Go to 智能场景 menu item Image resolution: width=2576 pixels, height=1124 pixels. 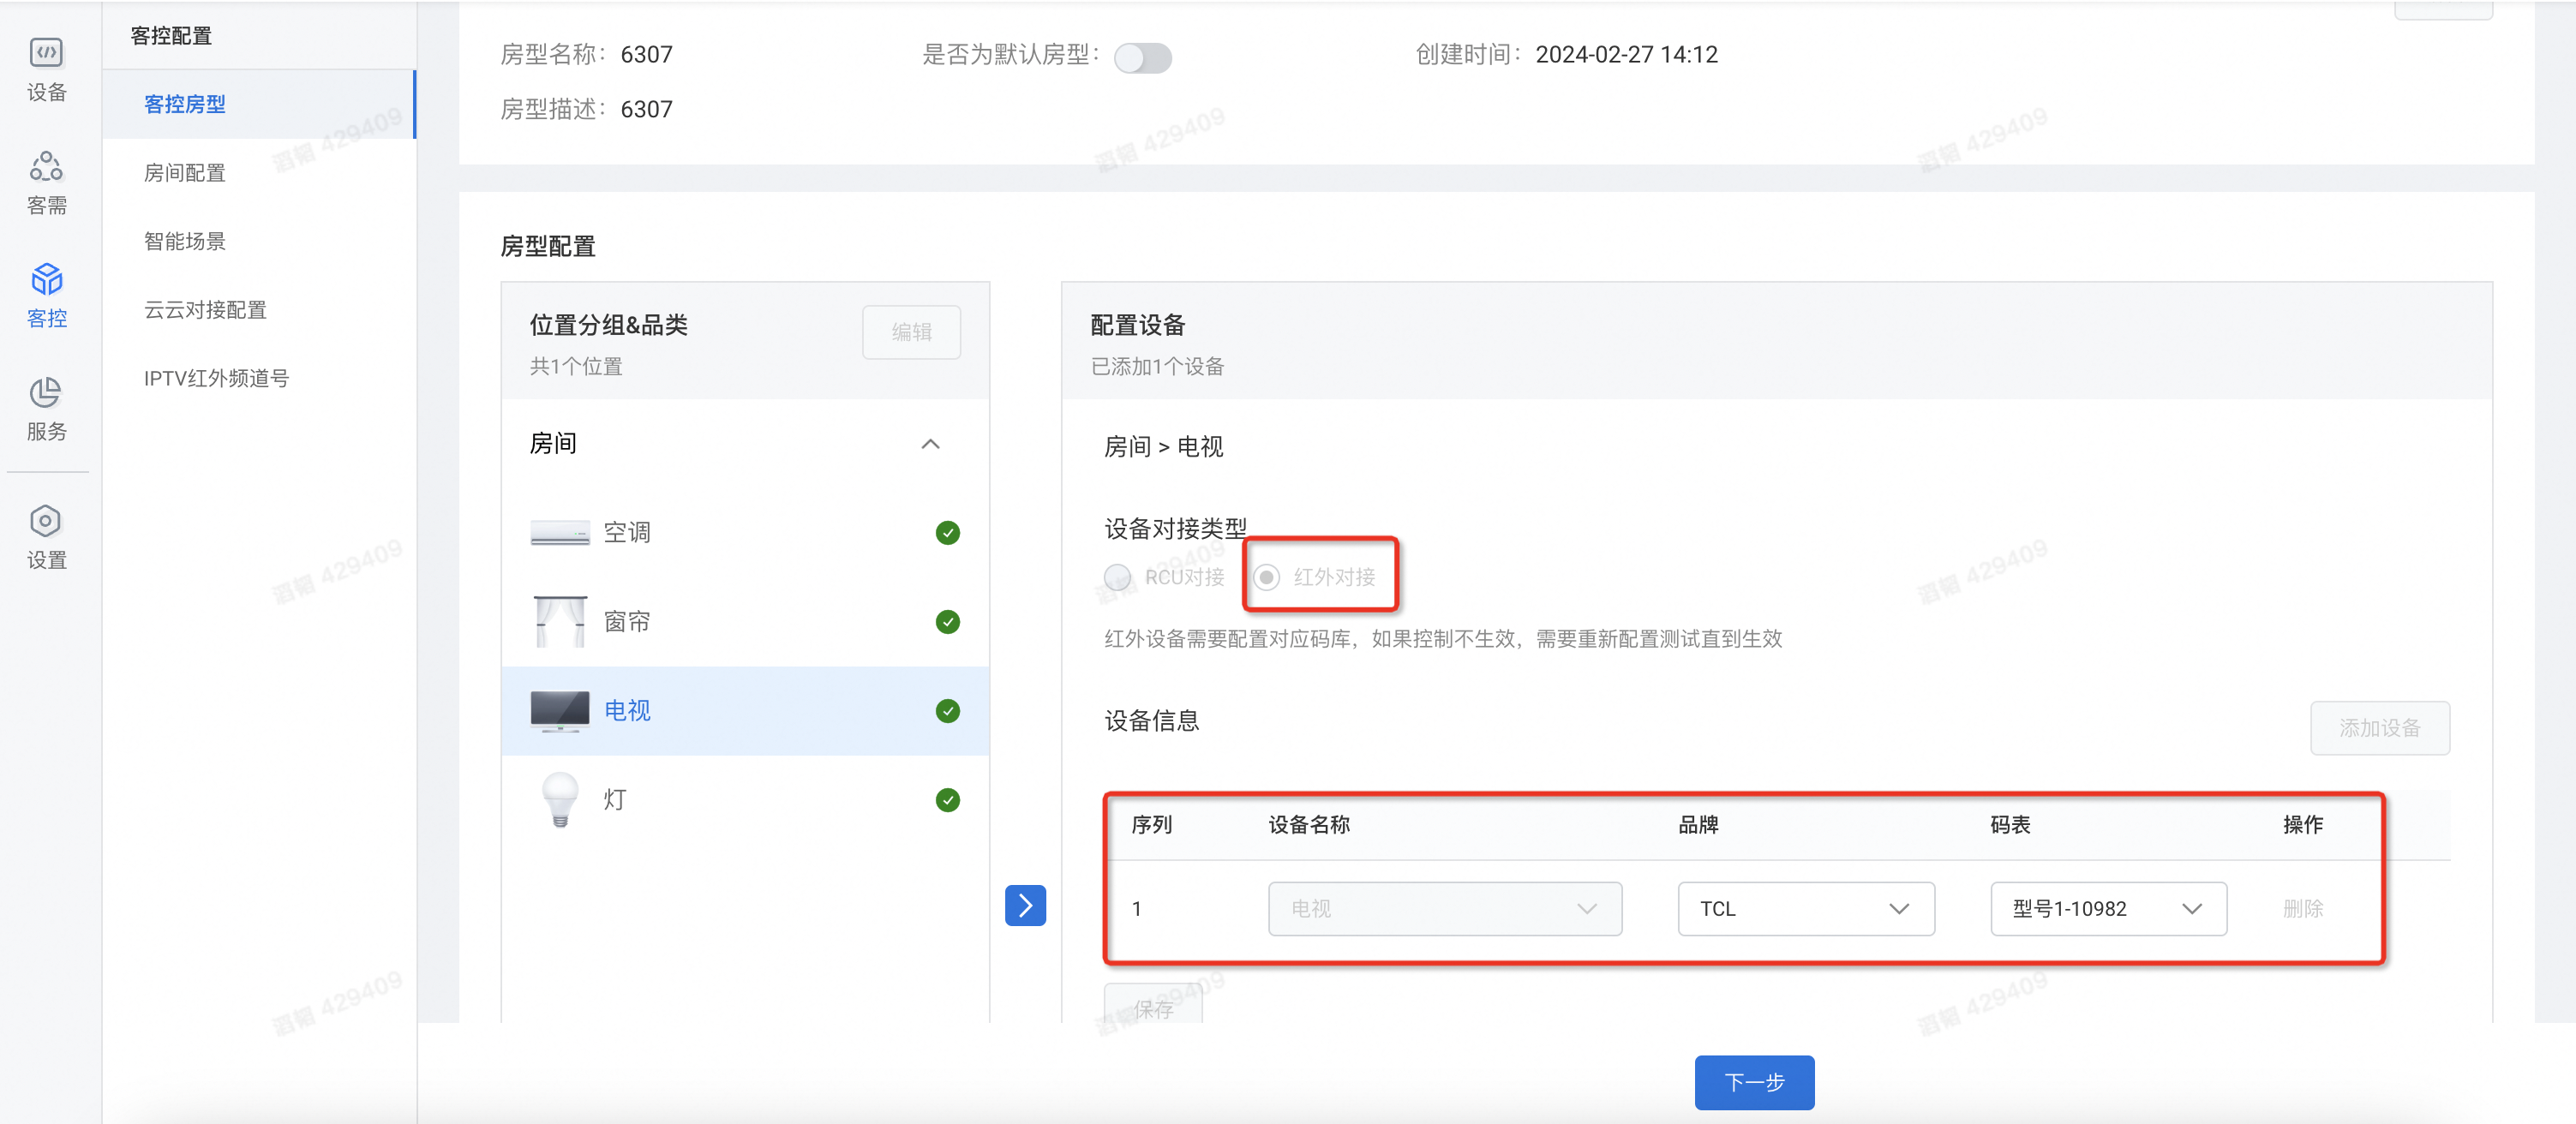[x=185, y=241]
